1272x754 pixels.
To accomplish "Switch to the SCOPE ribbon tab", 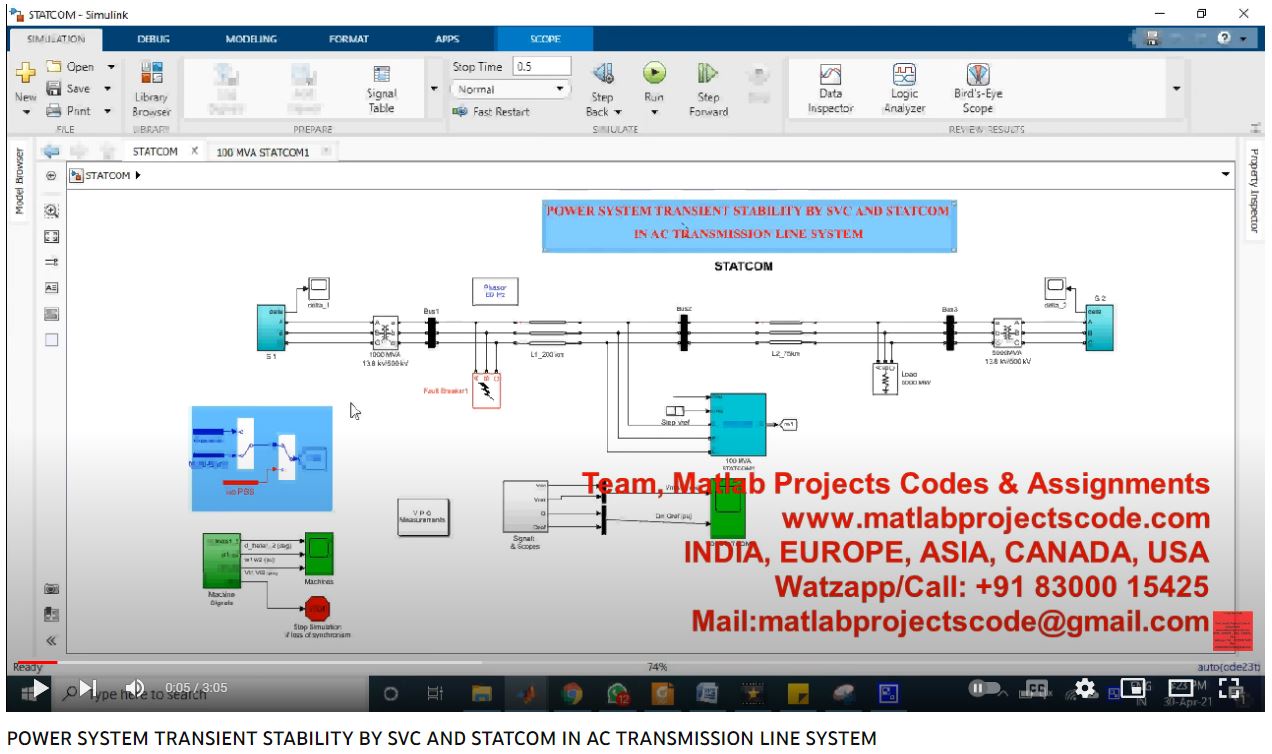I will click(x=545, y=39).
